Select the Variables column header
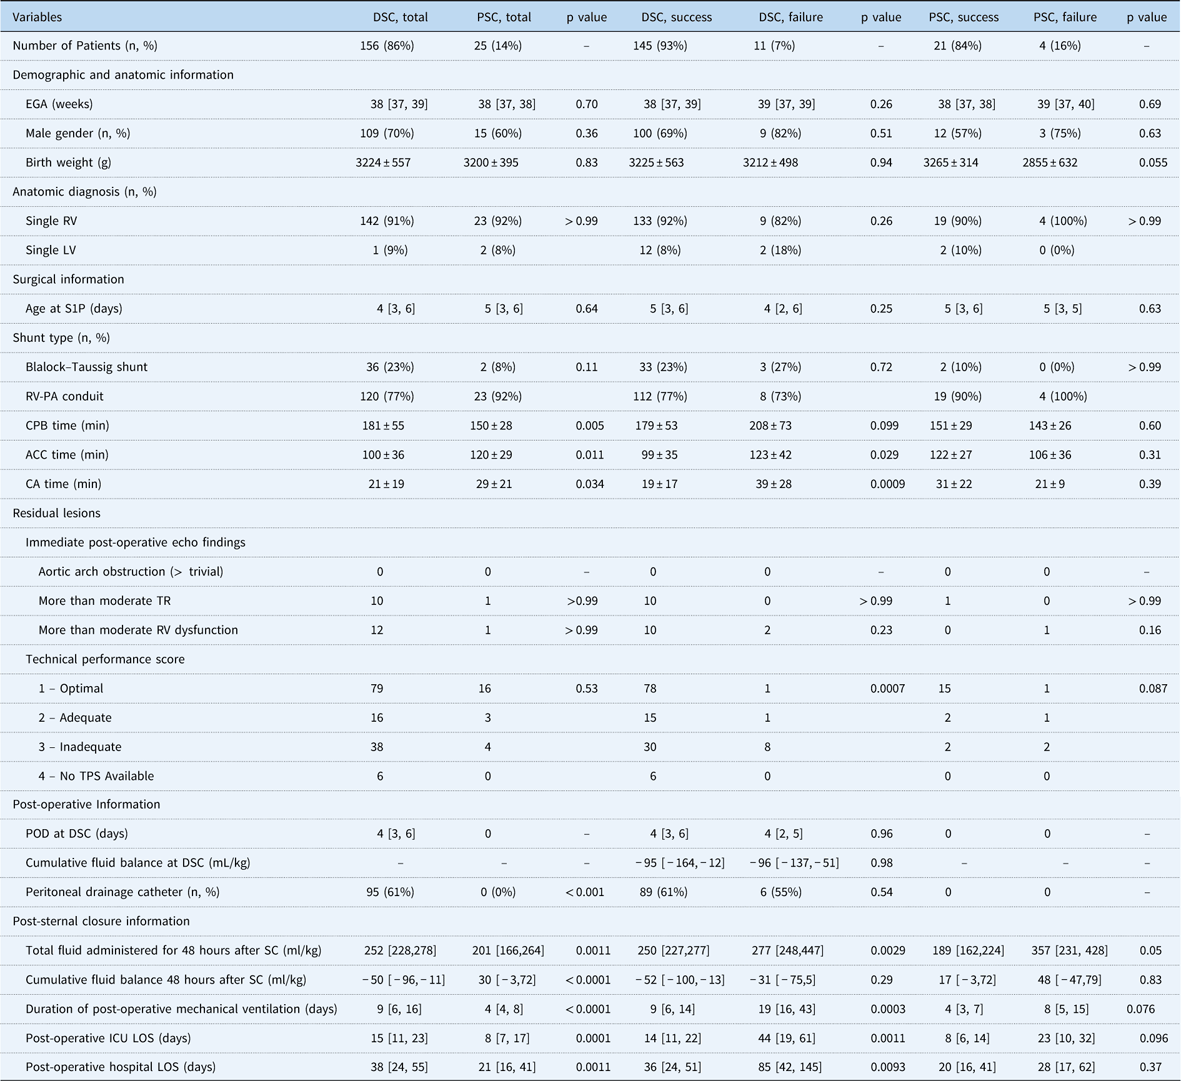Image resolution: width=1181 pixels, height=1081 pixels. pos(41,16)
